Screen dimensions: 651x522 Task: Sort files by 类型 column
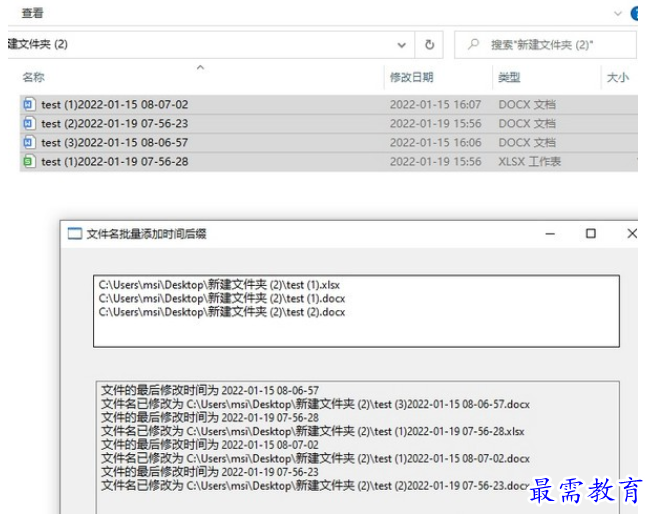coord(509,77)
